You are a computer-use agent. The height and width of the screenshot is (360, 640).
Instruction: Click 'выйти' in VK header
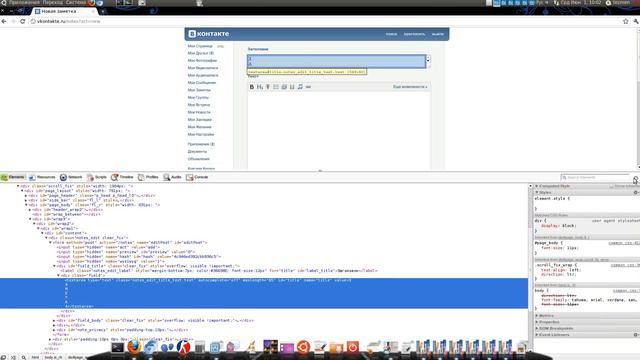438,34
